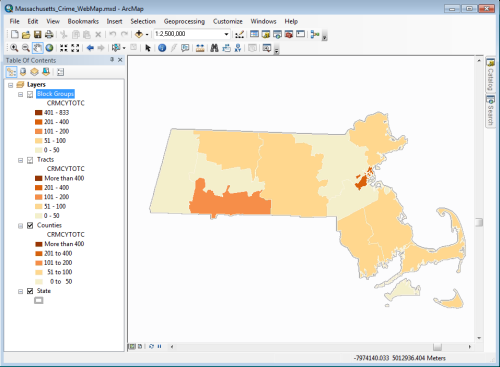Viewport: 500px width, 367px height.
Task: Open the Customize menu
Action: point(228,21)
